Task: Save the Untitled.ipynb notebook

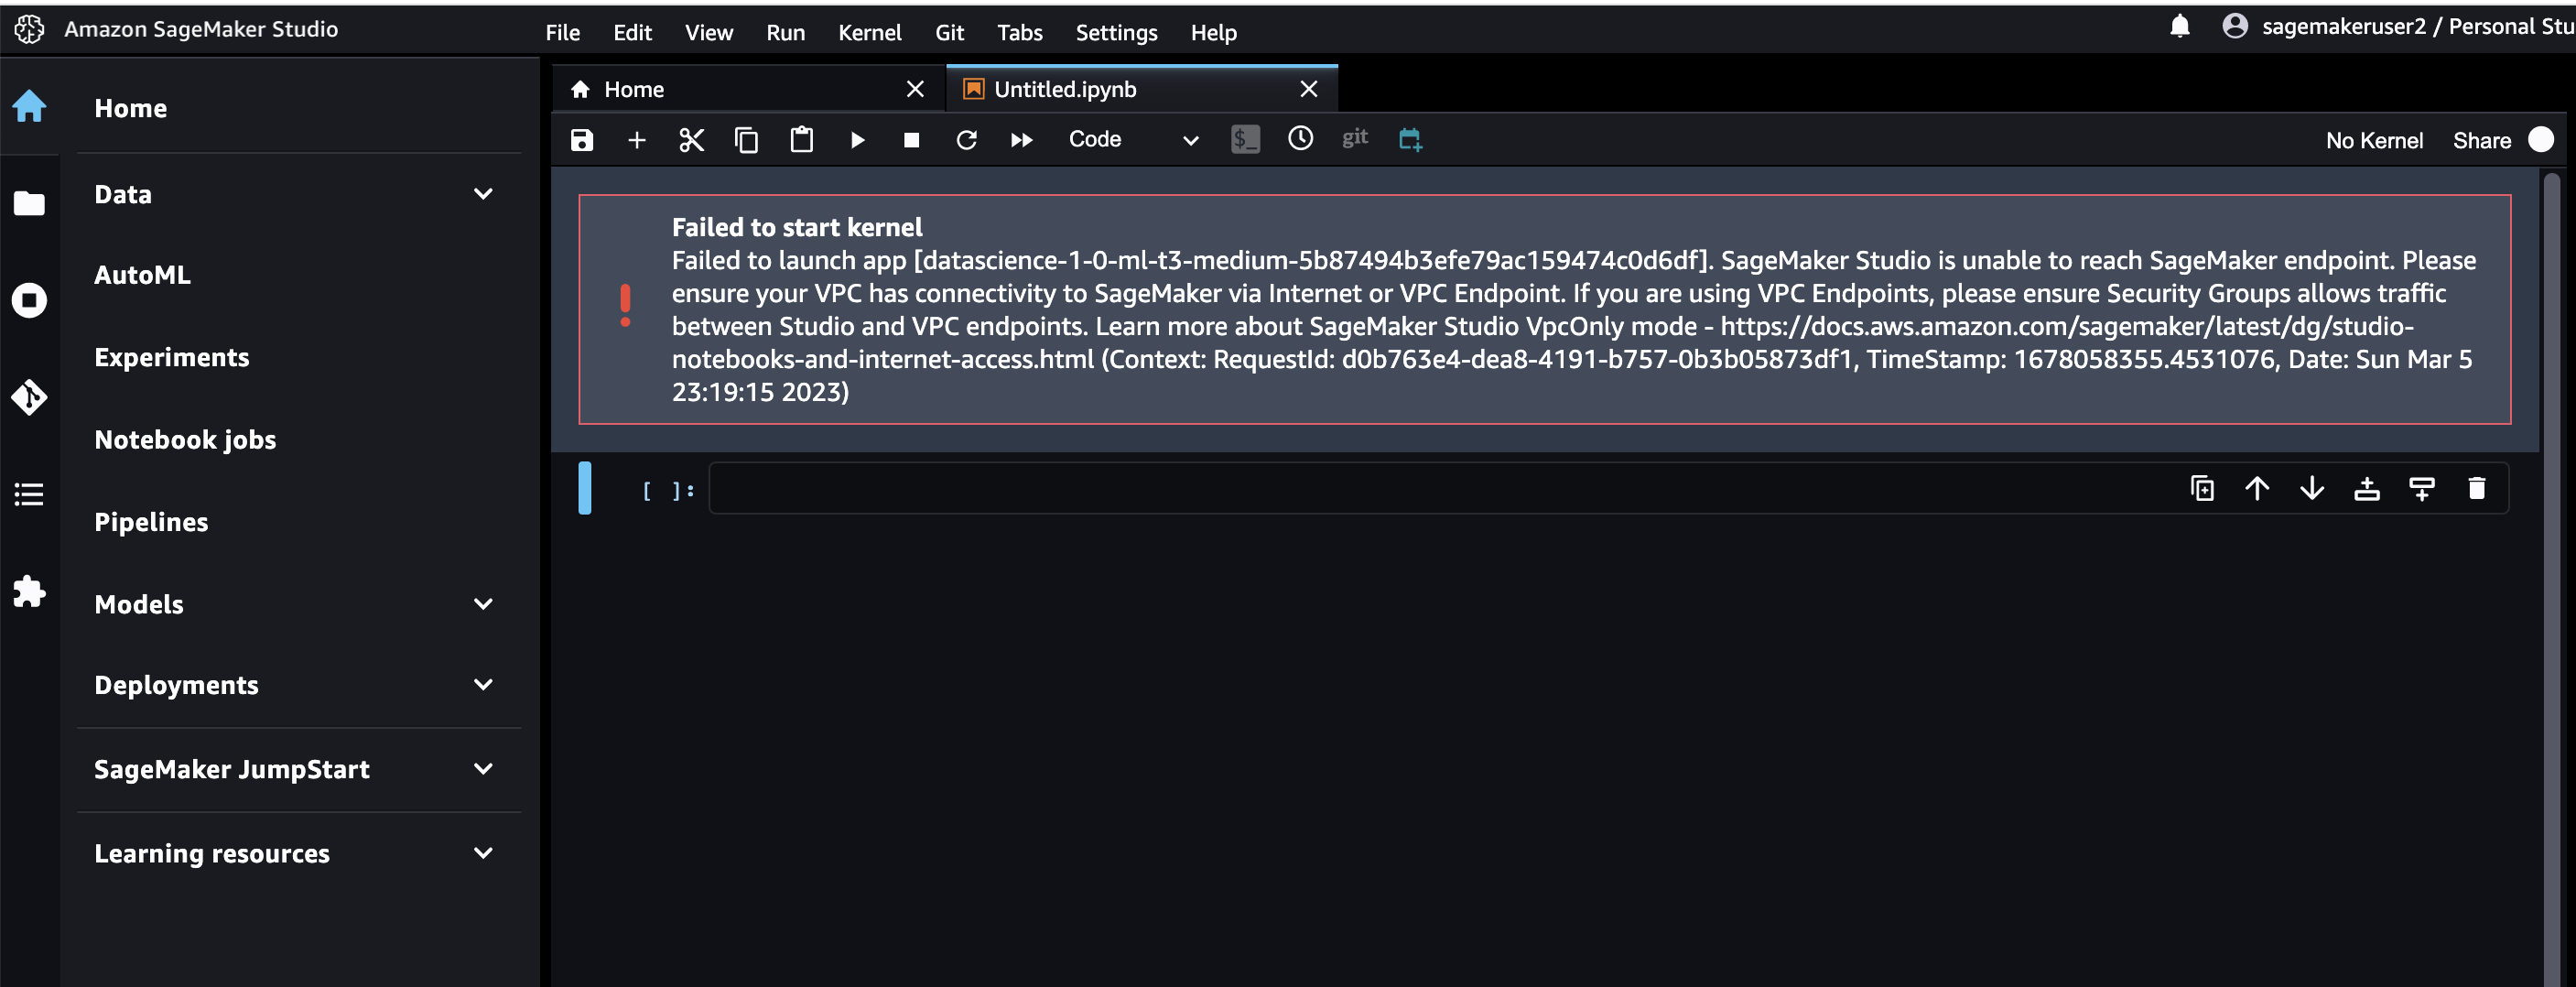Action: click(581, 140)
